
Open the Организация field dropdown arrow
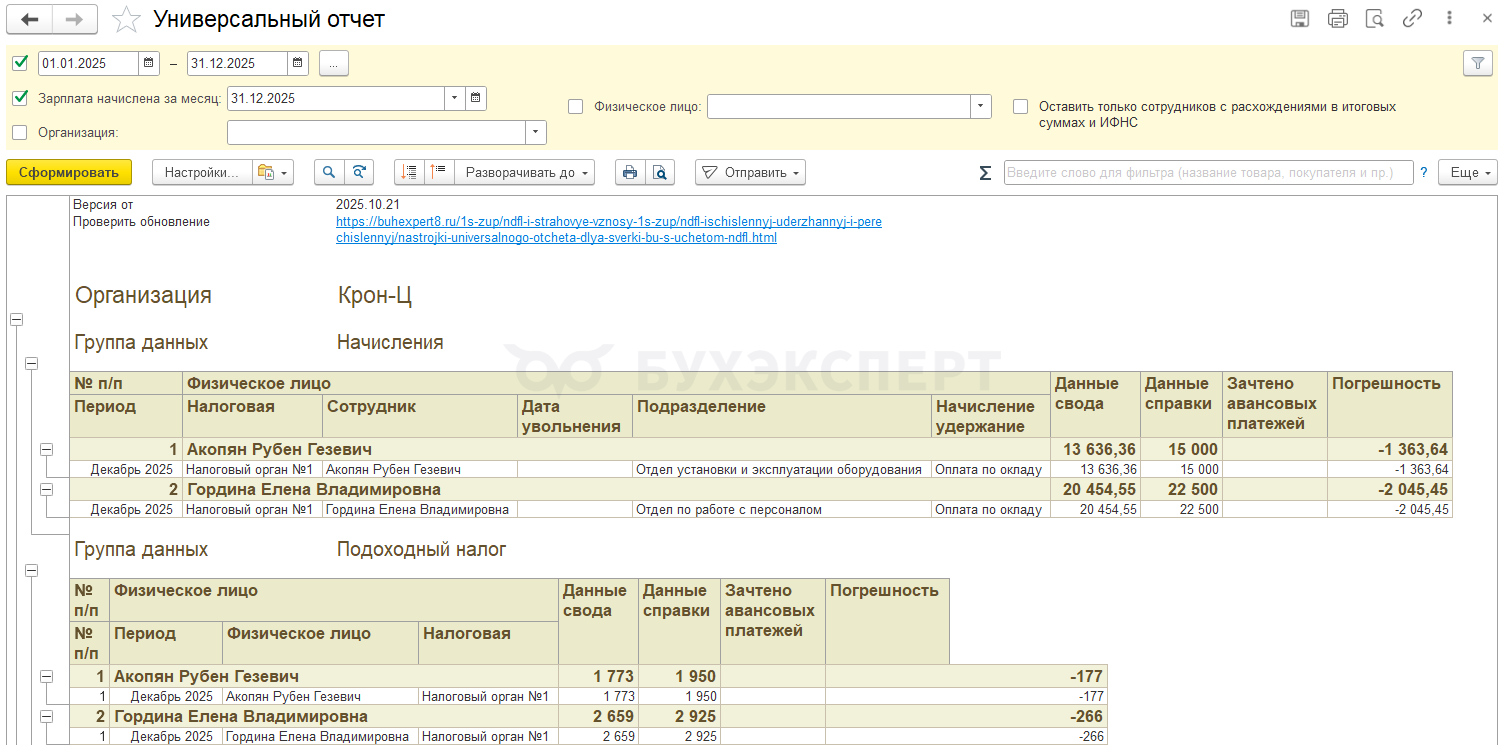[537, 132]
